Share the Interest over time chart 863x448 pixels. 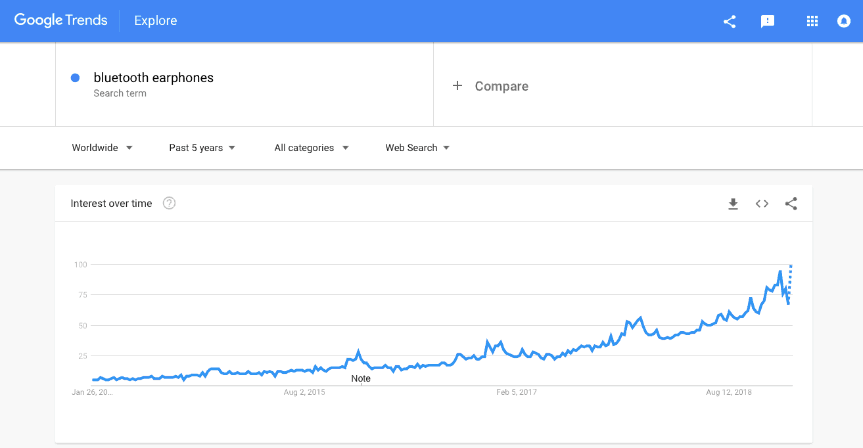(x=791, y=204)
